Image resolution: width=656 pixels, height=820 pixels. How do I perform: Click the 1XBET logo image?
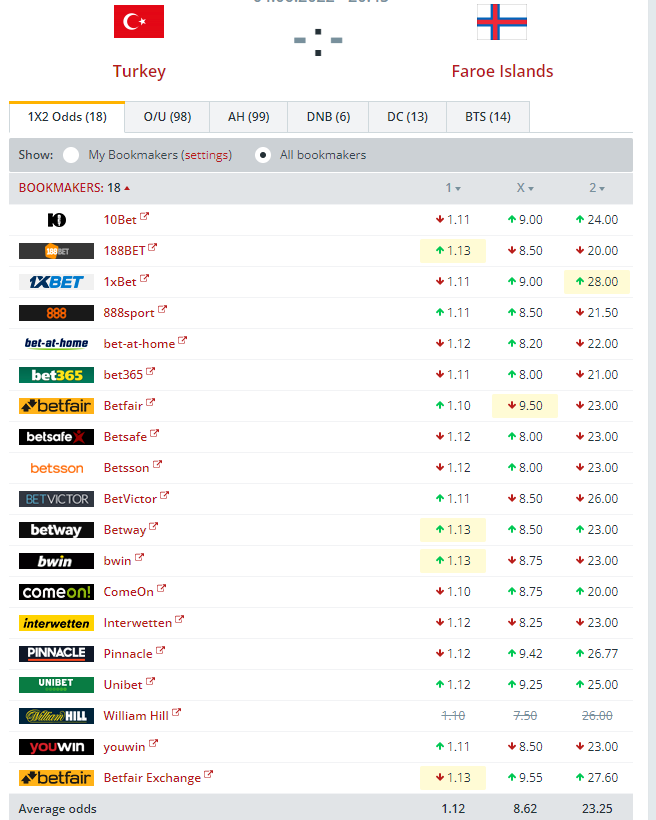click(56, 282)
